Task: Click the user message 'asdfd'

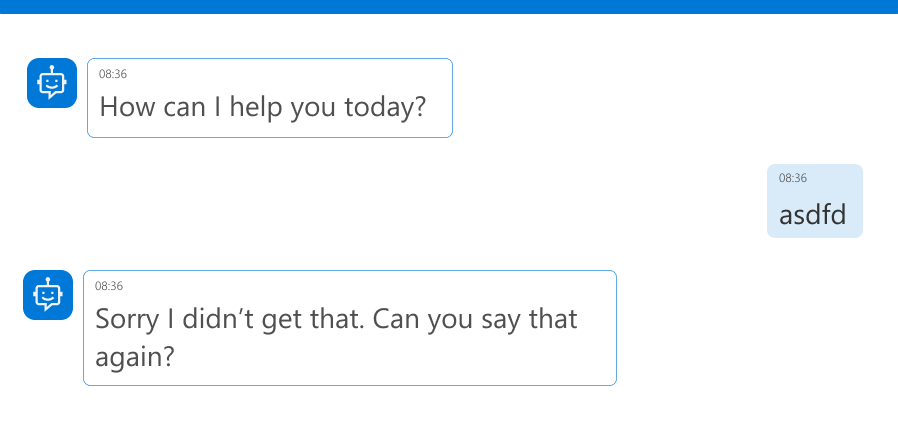Action: tap(813, 214)
